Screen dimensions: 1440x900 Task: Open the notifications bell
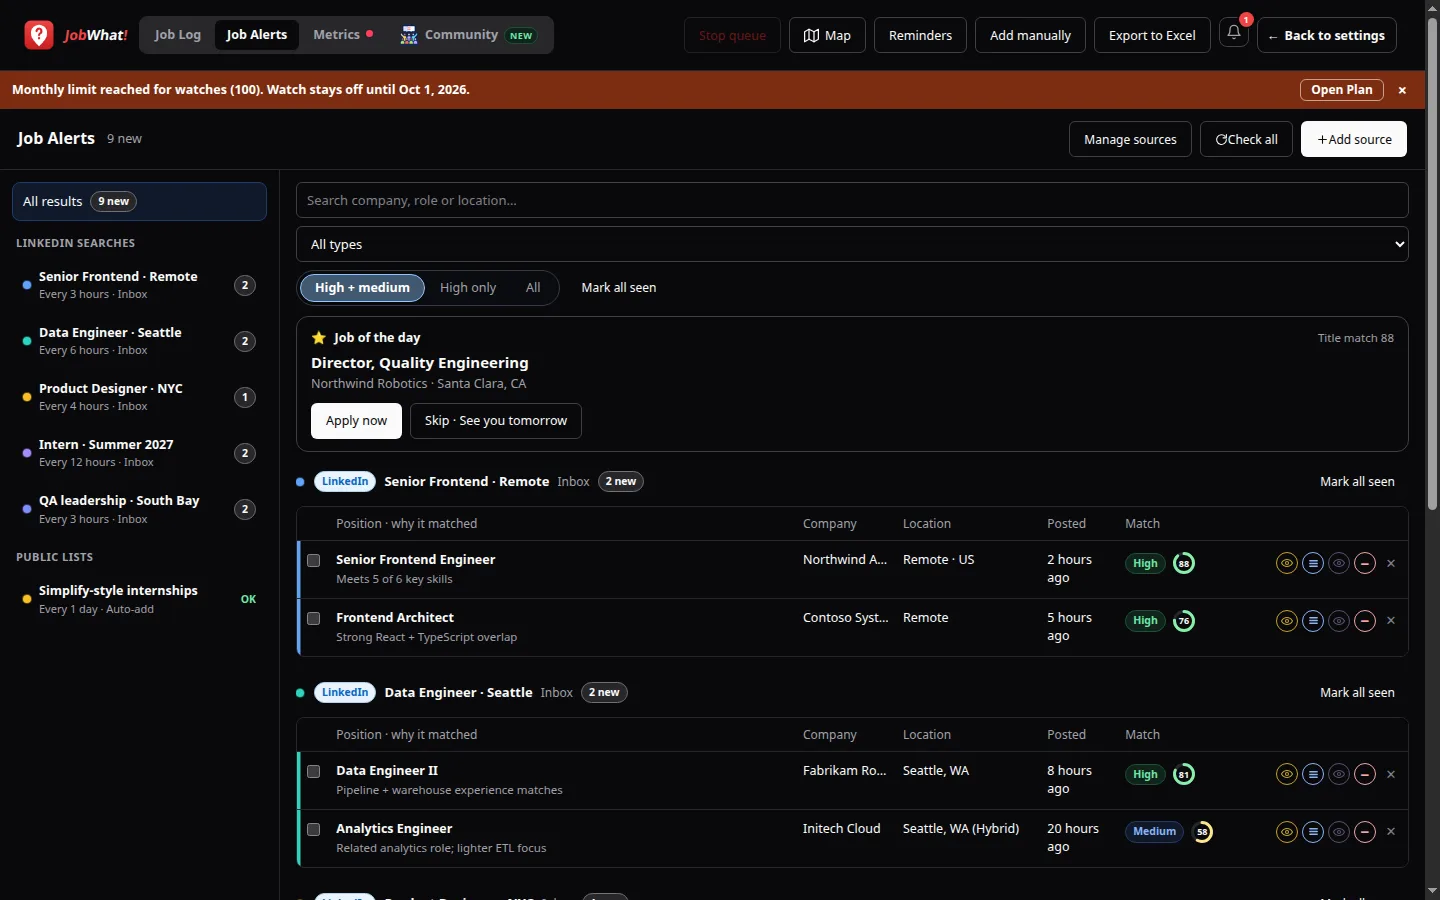[x=1234, y=34]
